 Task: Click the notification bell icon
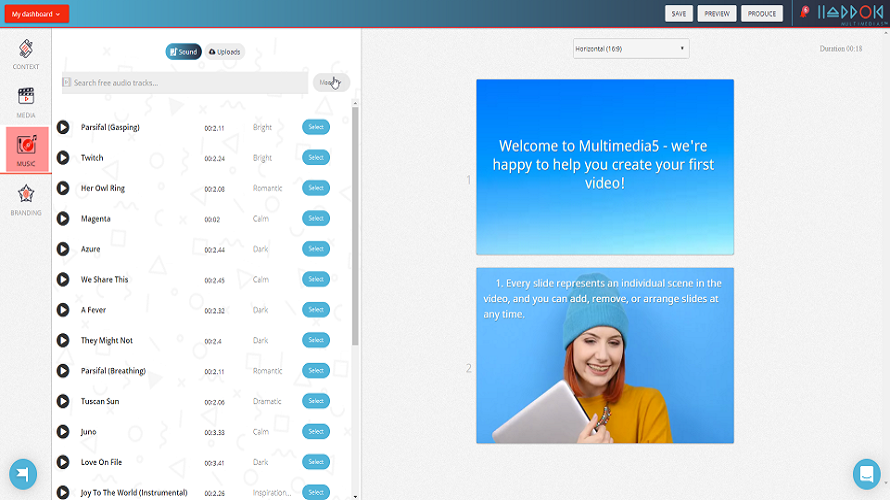coord(804,12)
